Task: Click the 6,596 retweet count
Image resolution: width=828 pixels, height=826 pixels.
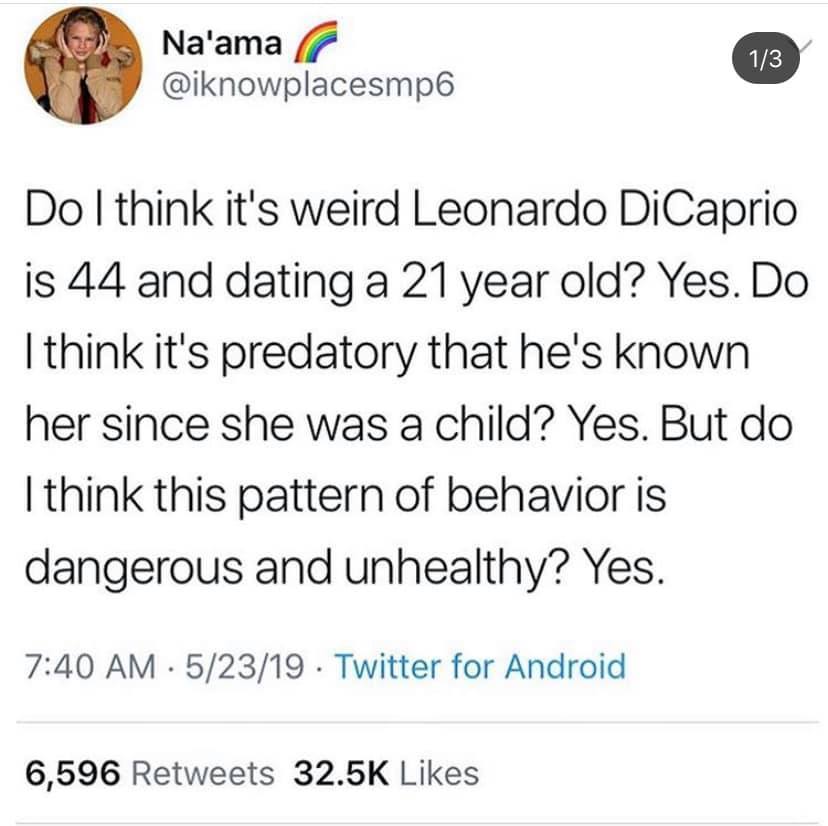Action: tap(72, 774)
